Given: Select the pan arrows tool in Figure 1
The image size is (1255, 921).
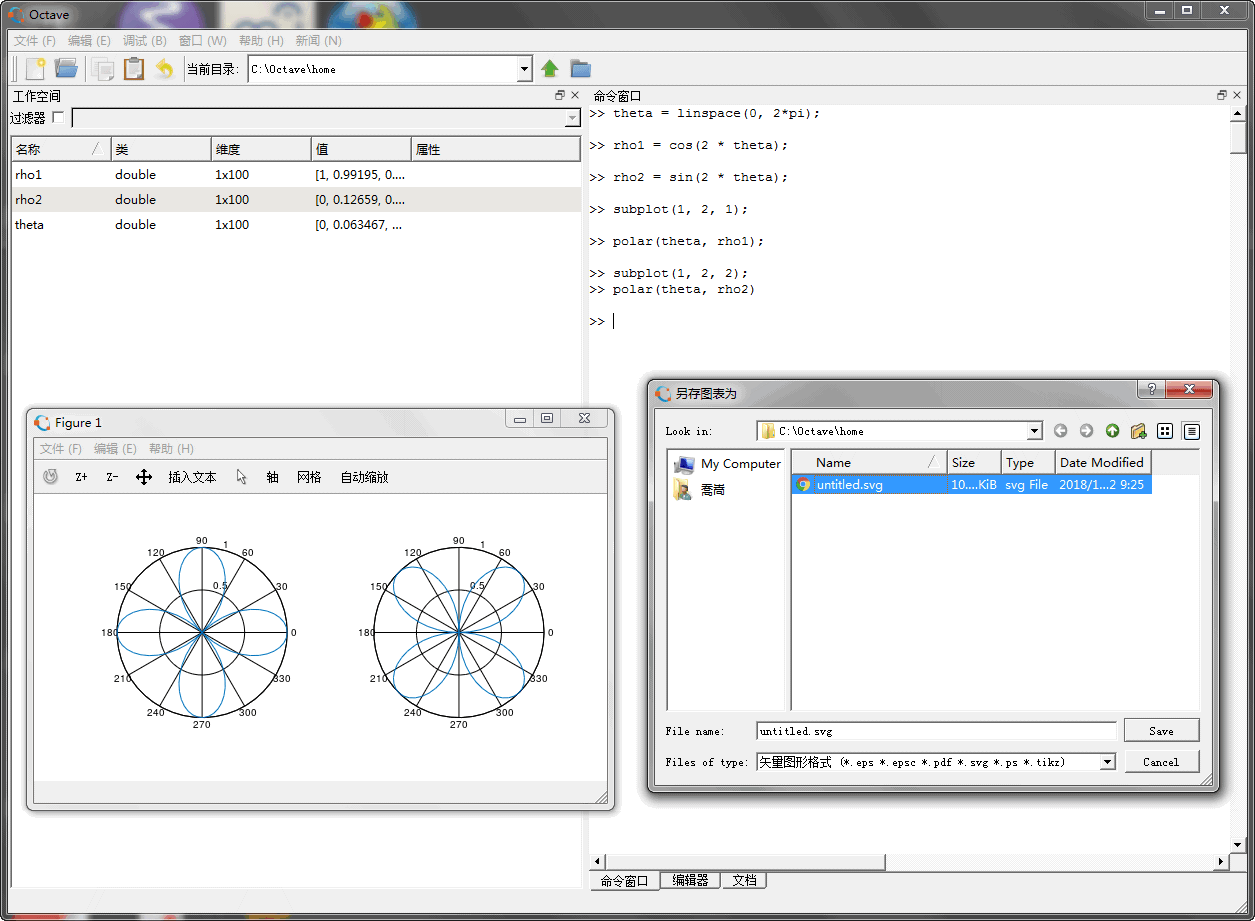Looking at the screenshot, I should coord(144,477).
